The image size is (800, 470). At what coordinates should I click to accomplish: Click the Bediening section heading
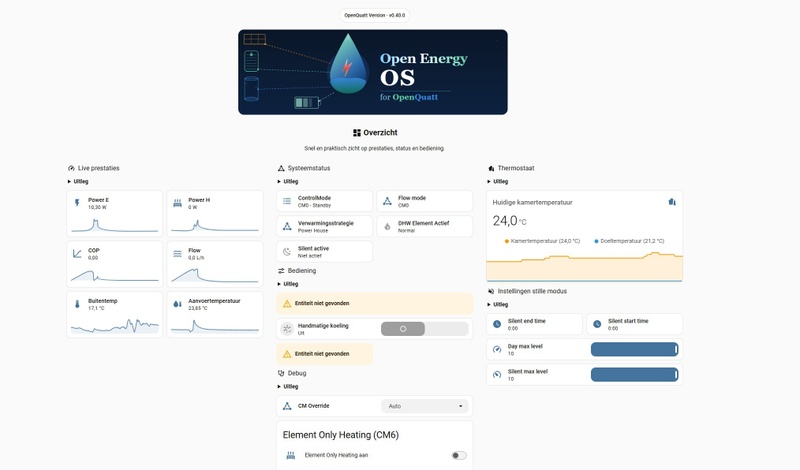click(x=302, y=270)
